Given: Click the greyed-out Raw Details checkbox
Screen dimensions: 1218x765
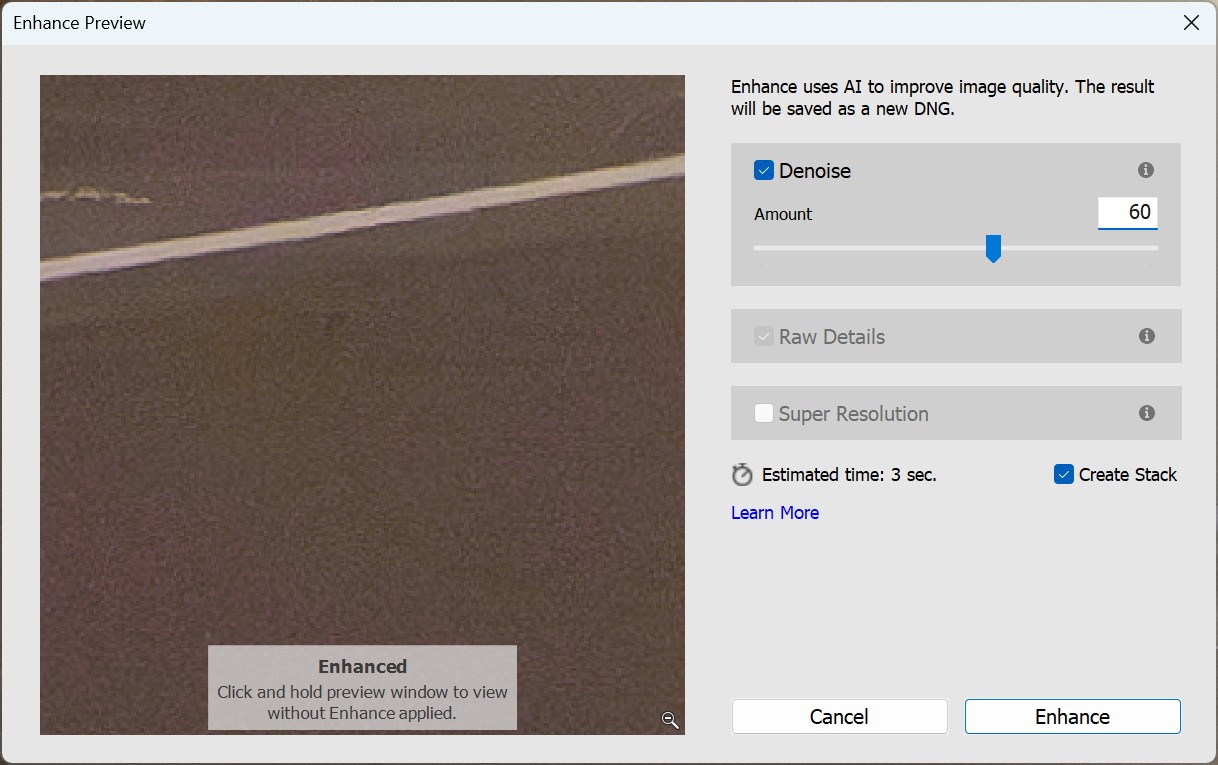Looking at the screenshot, I should pos(764,337).
